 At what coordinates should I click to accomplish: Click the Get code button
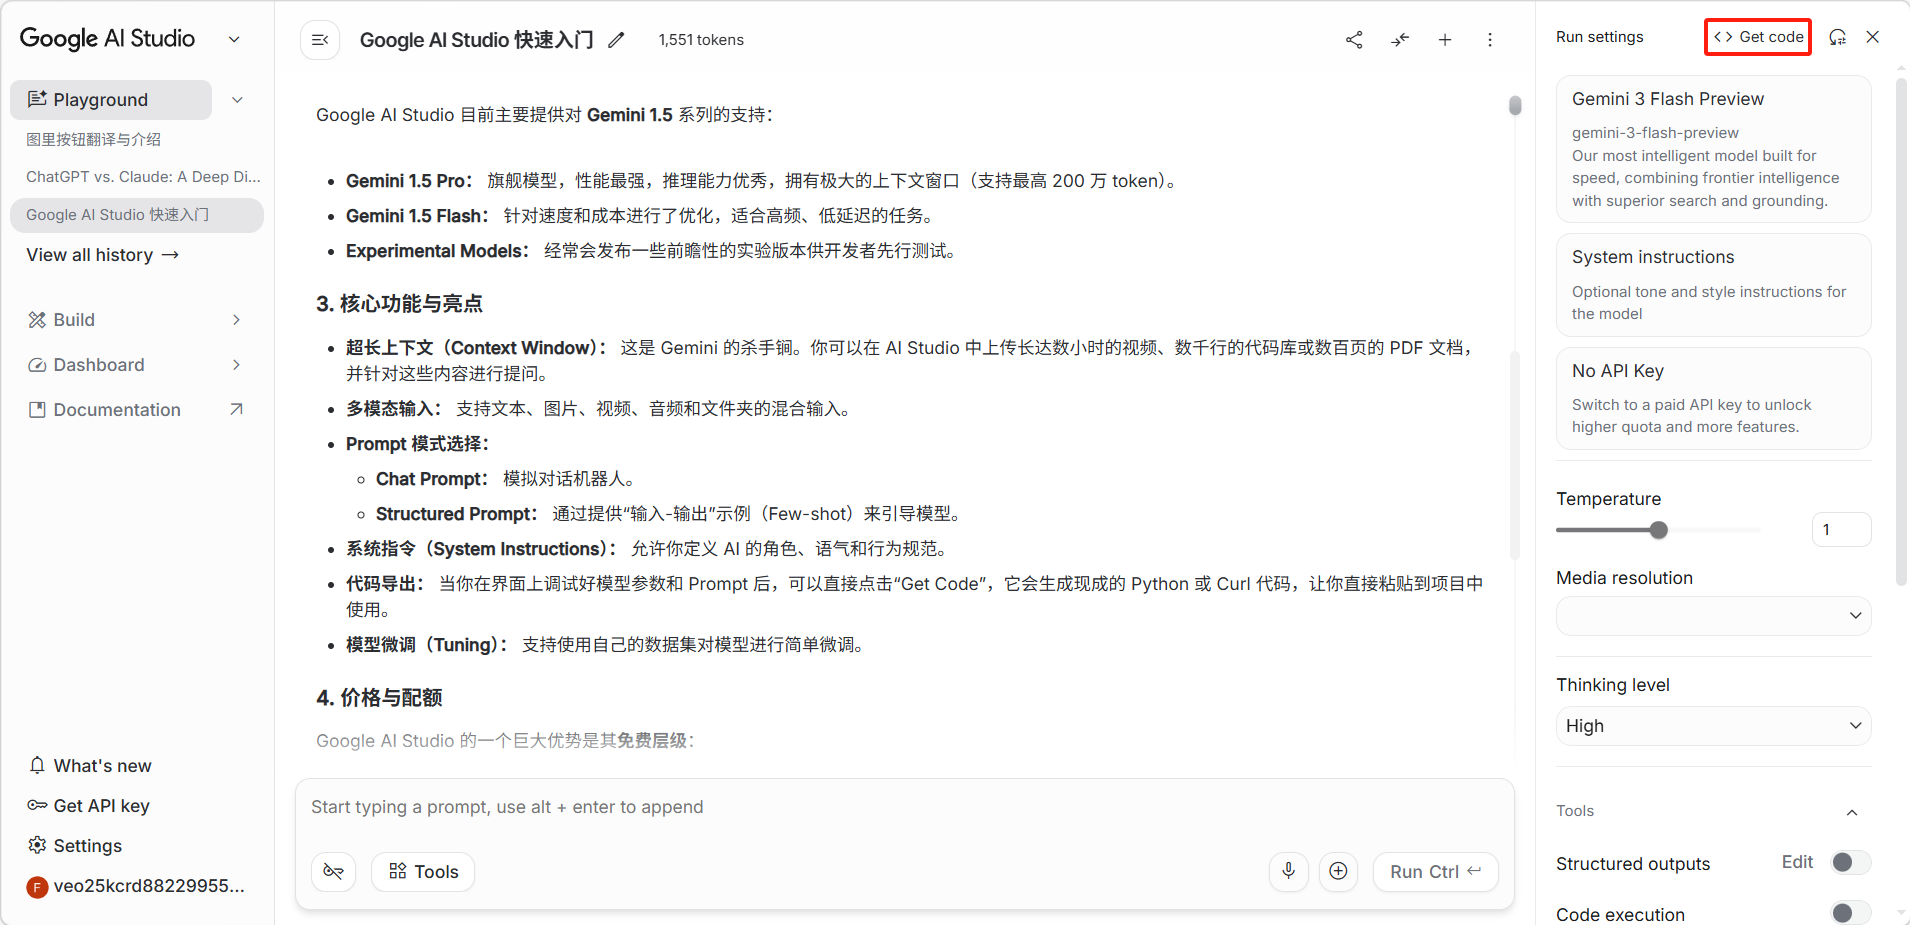point(1758,37)
